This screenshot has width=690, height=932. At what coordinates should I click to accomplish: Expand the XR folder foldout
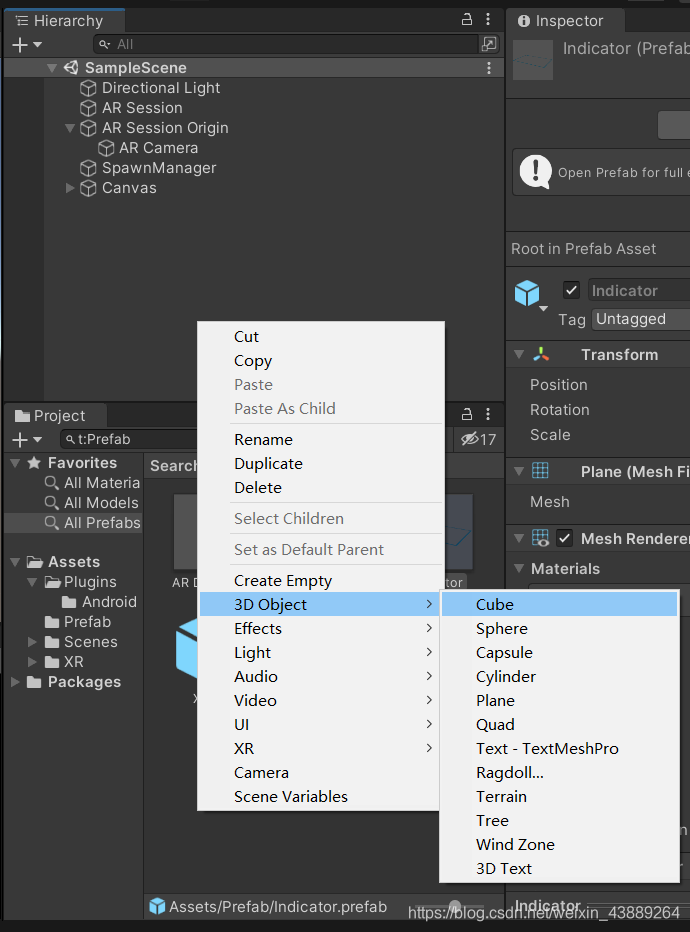pyautogui.click(x=33, y=662)
